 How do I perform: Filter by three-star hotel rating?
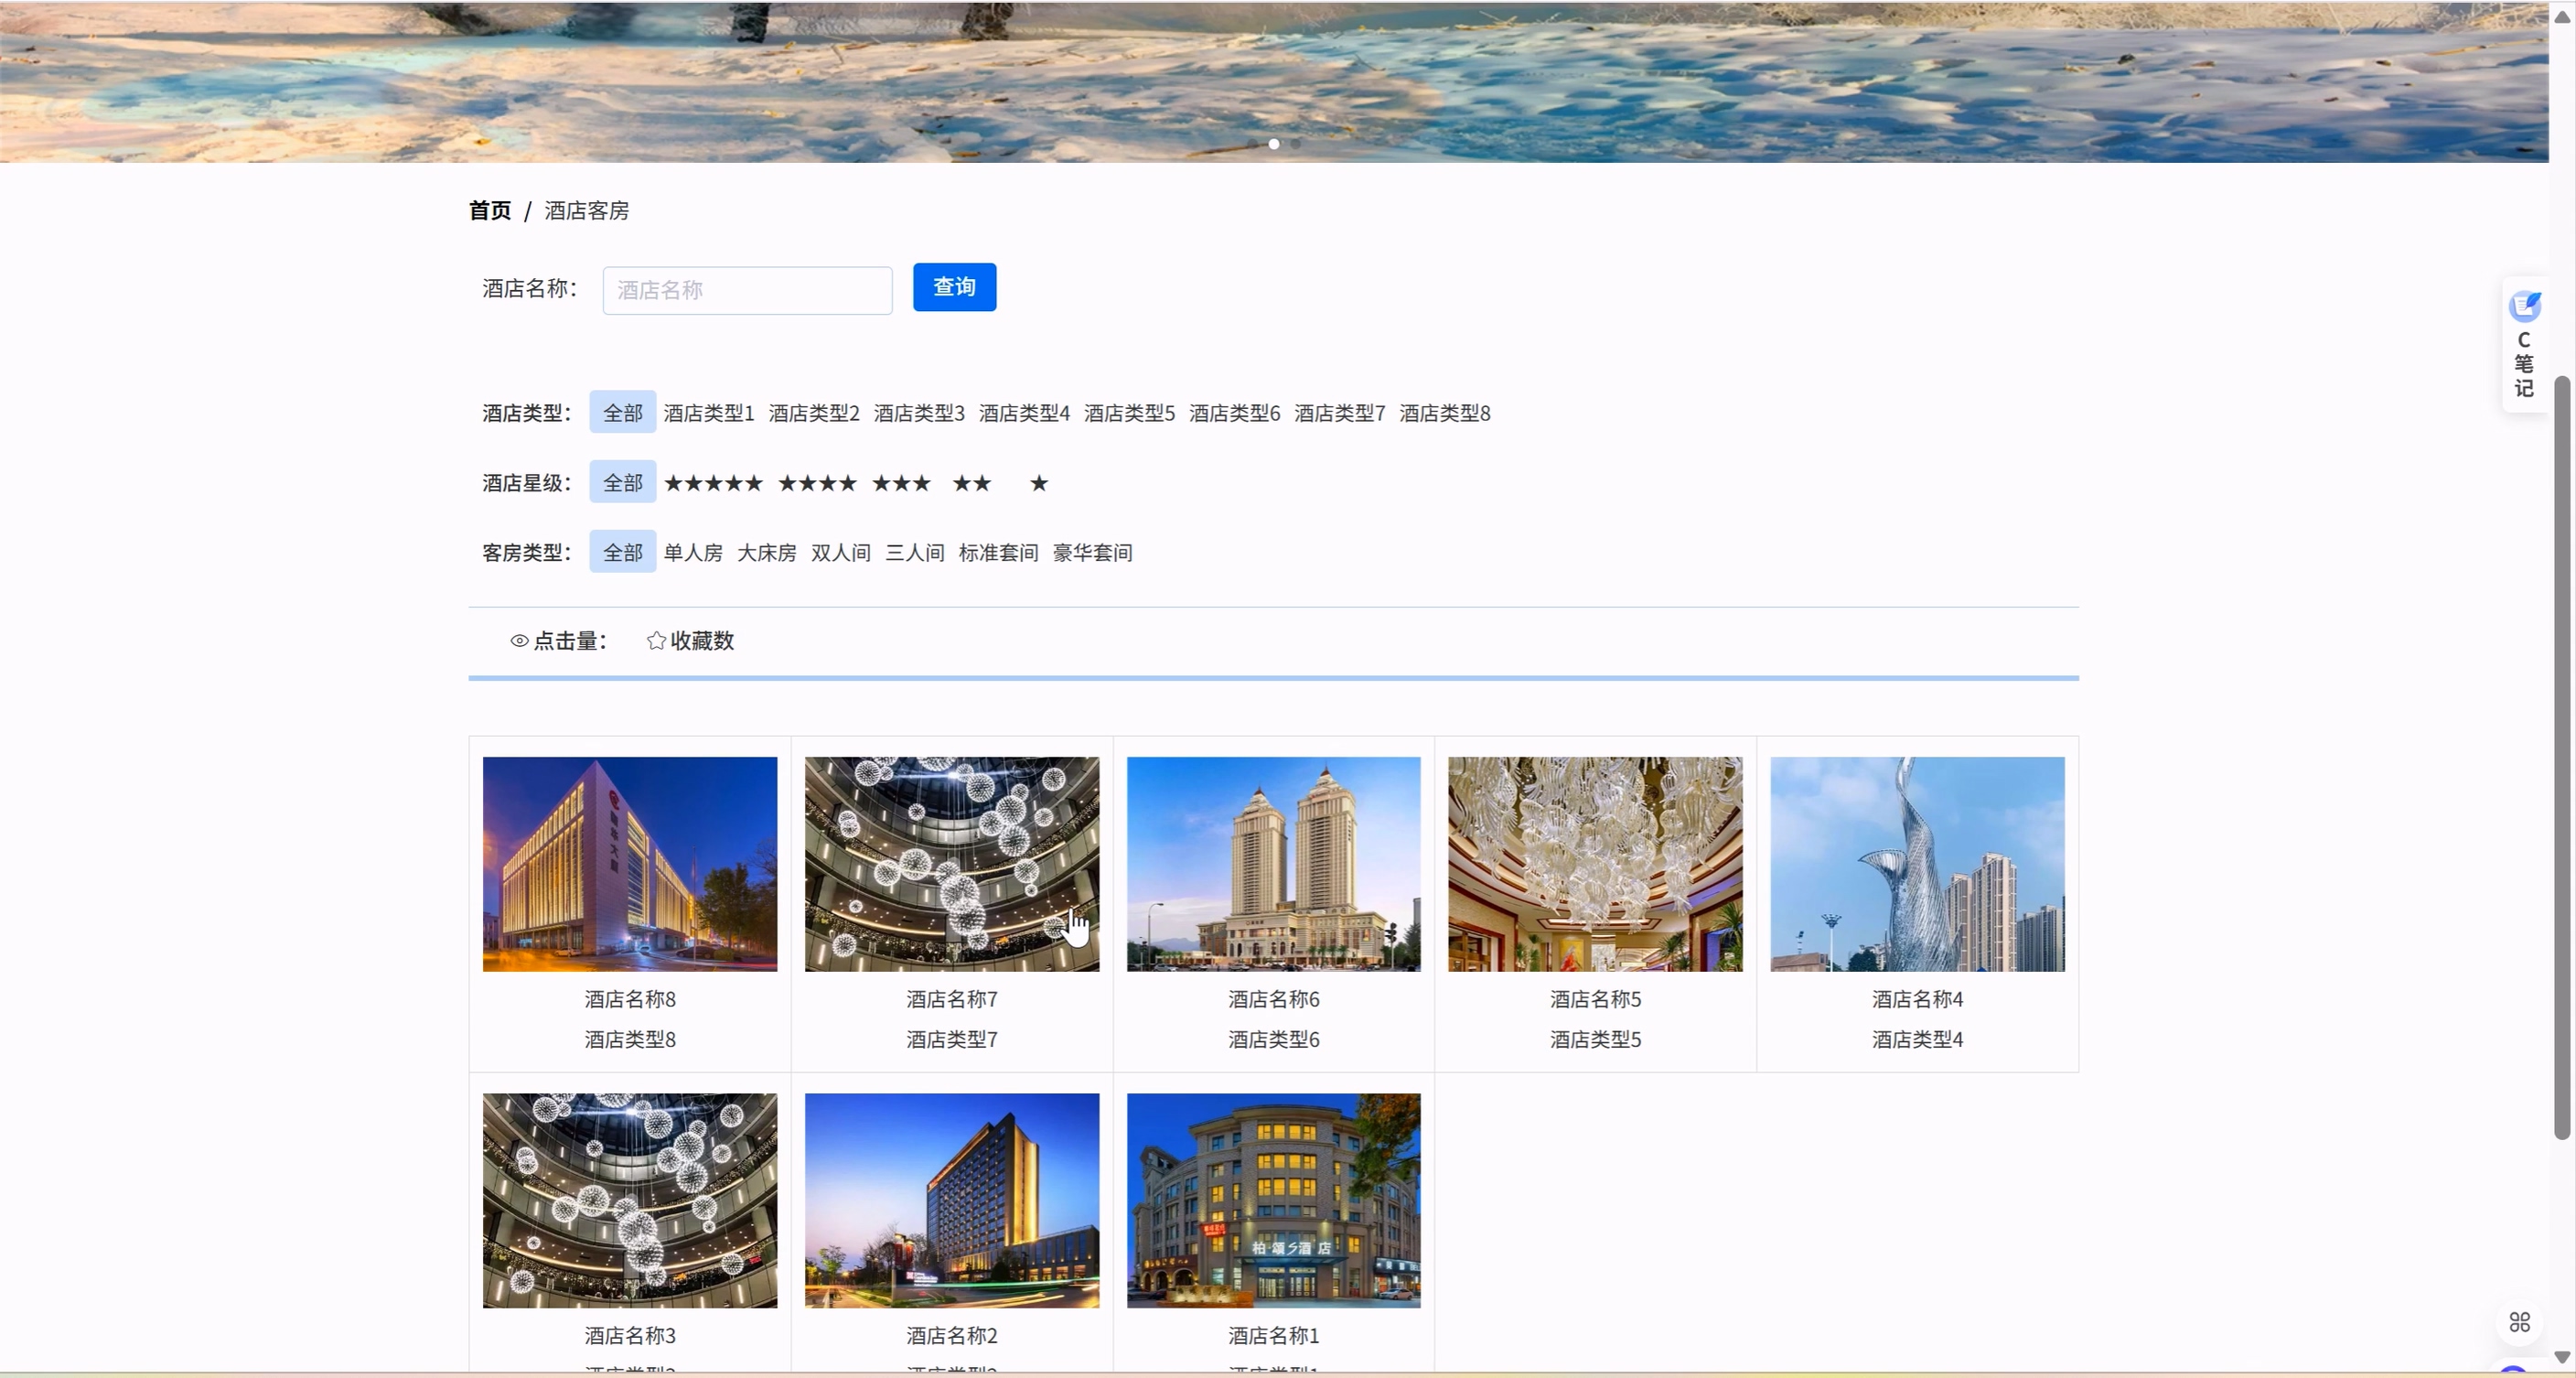tap(901, 484)
